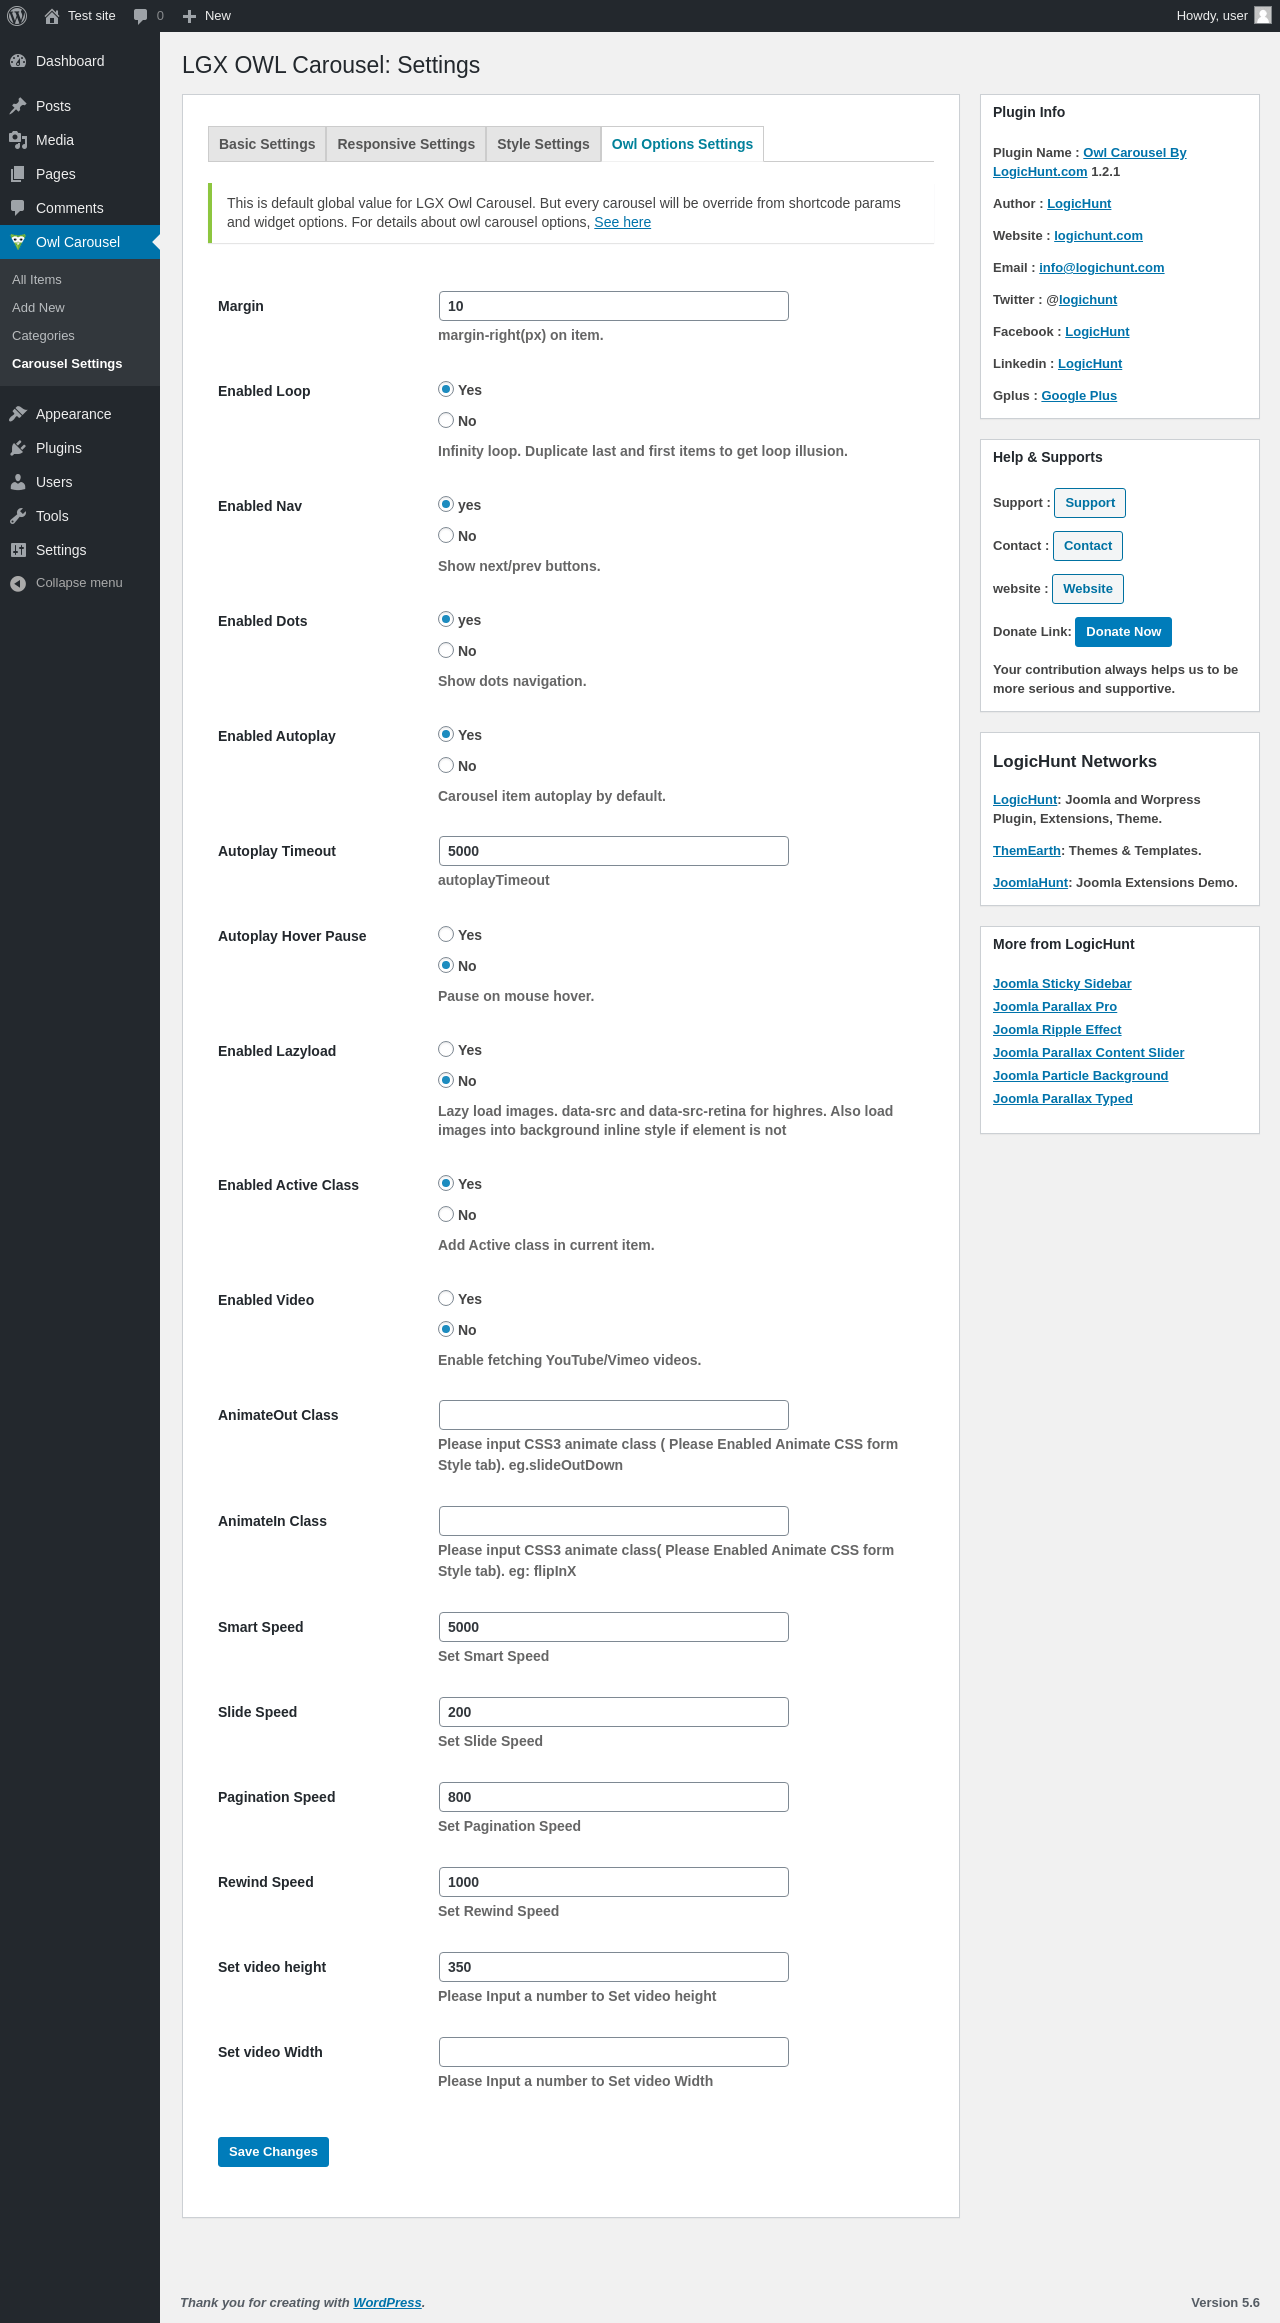Select Yes for Autoplay Hover Pause
1280x2323 pixels.
point(446,934)
